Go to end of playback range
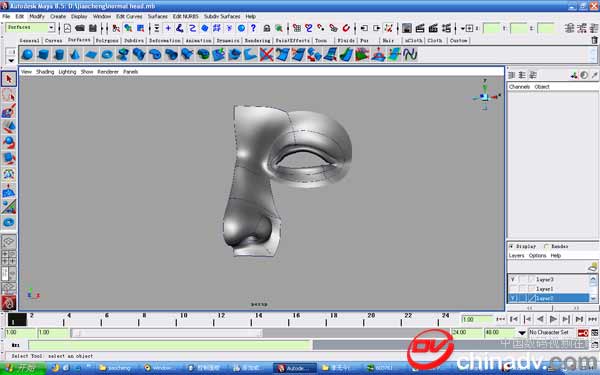This screenshot has width=600, height=375. pos(579,319)
